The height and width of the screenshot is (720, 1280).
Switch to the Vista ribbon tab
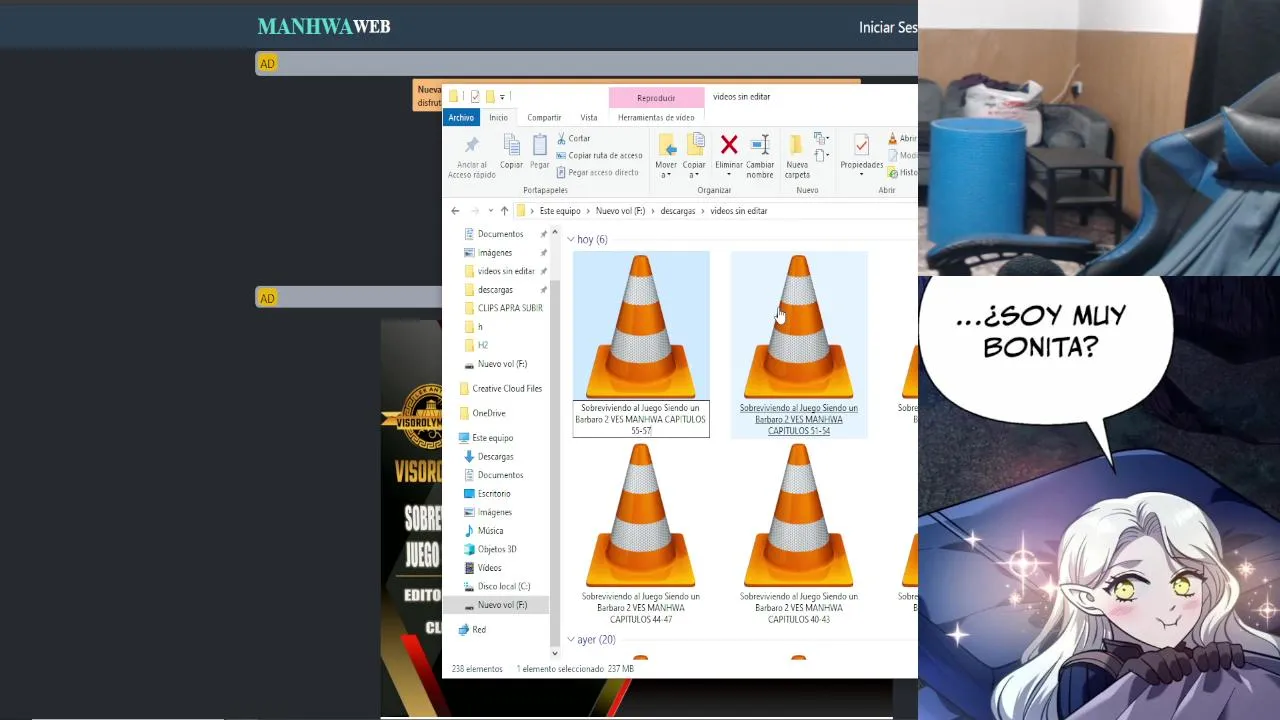tap(589, 118)
